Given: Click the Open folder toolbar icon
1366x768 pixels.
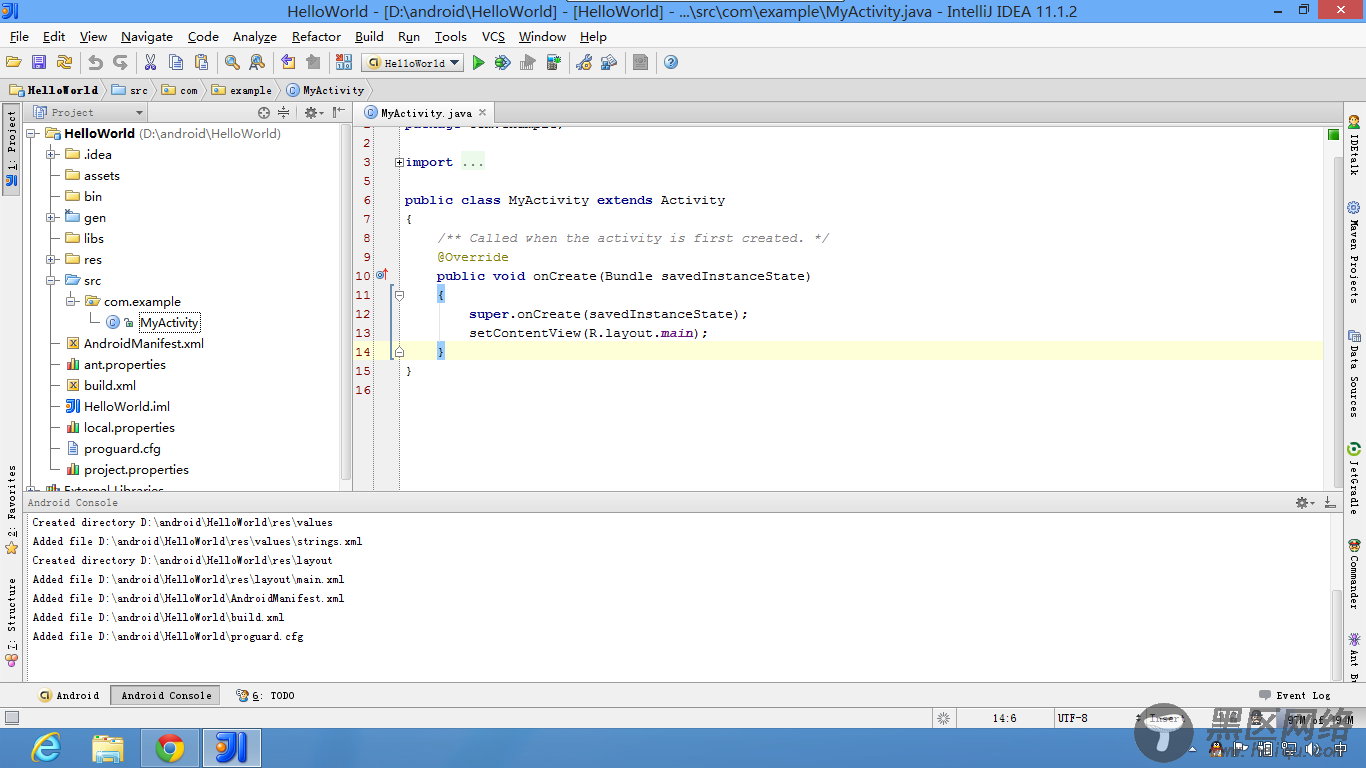Looking at the screenshot, I should pos(14,62).
